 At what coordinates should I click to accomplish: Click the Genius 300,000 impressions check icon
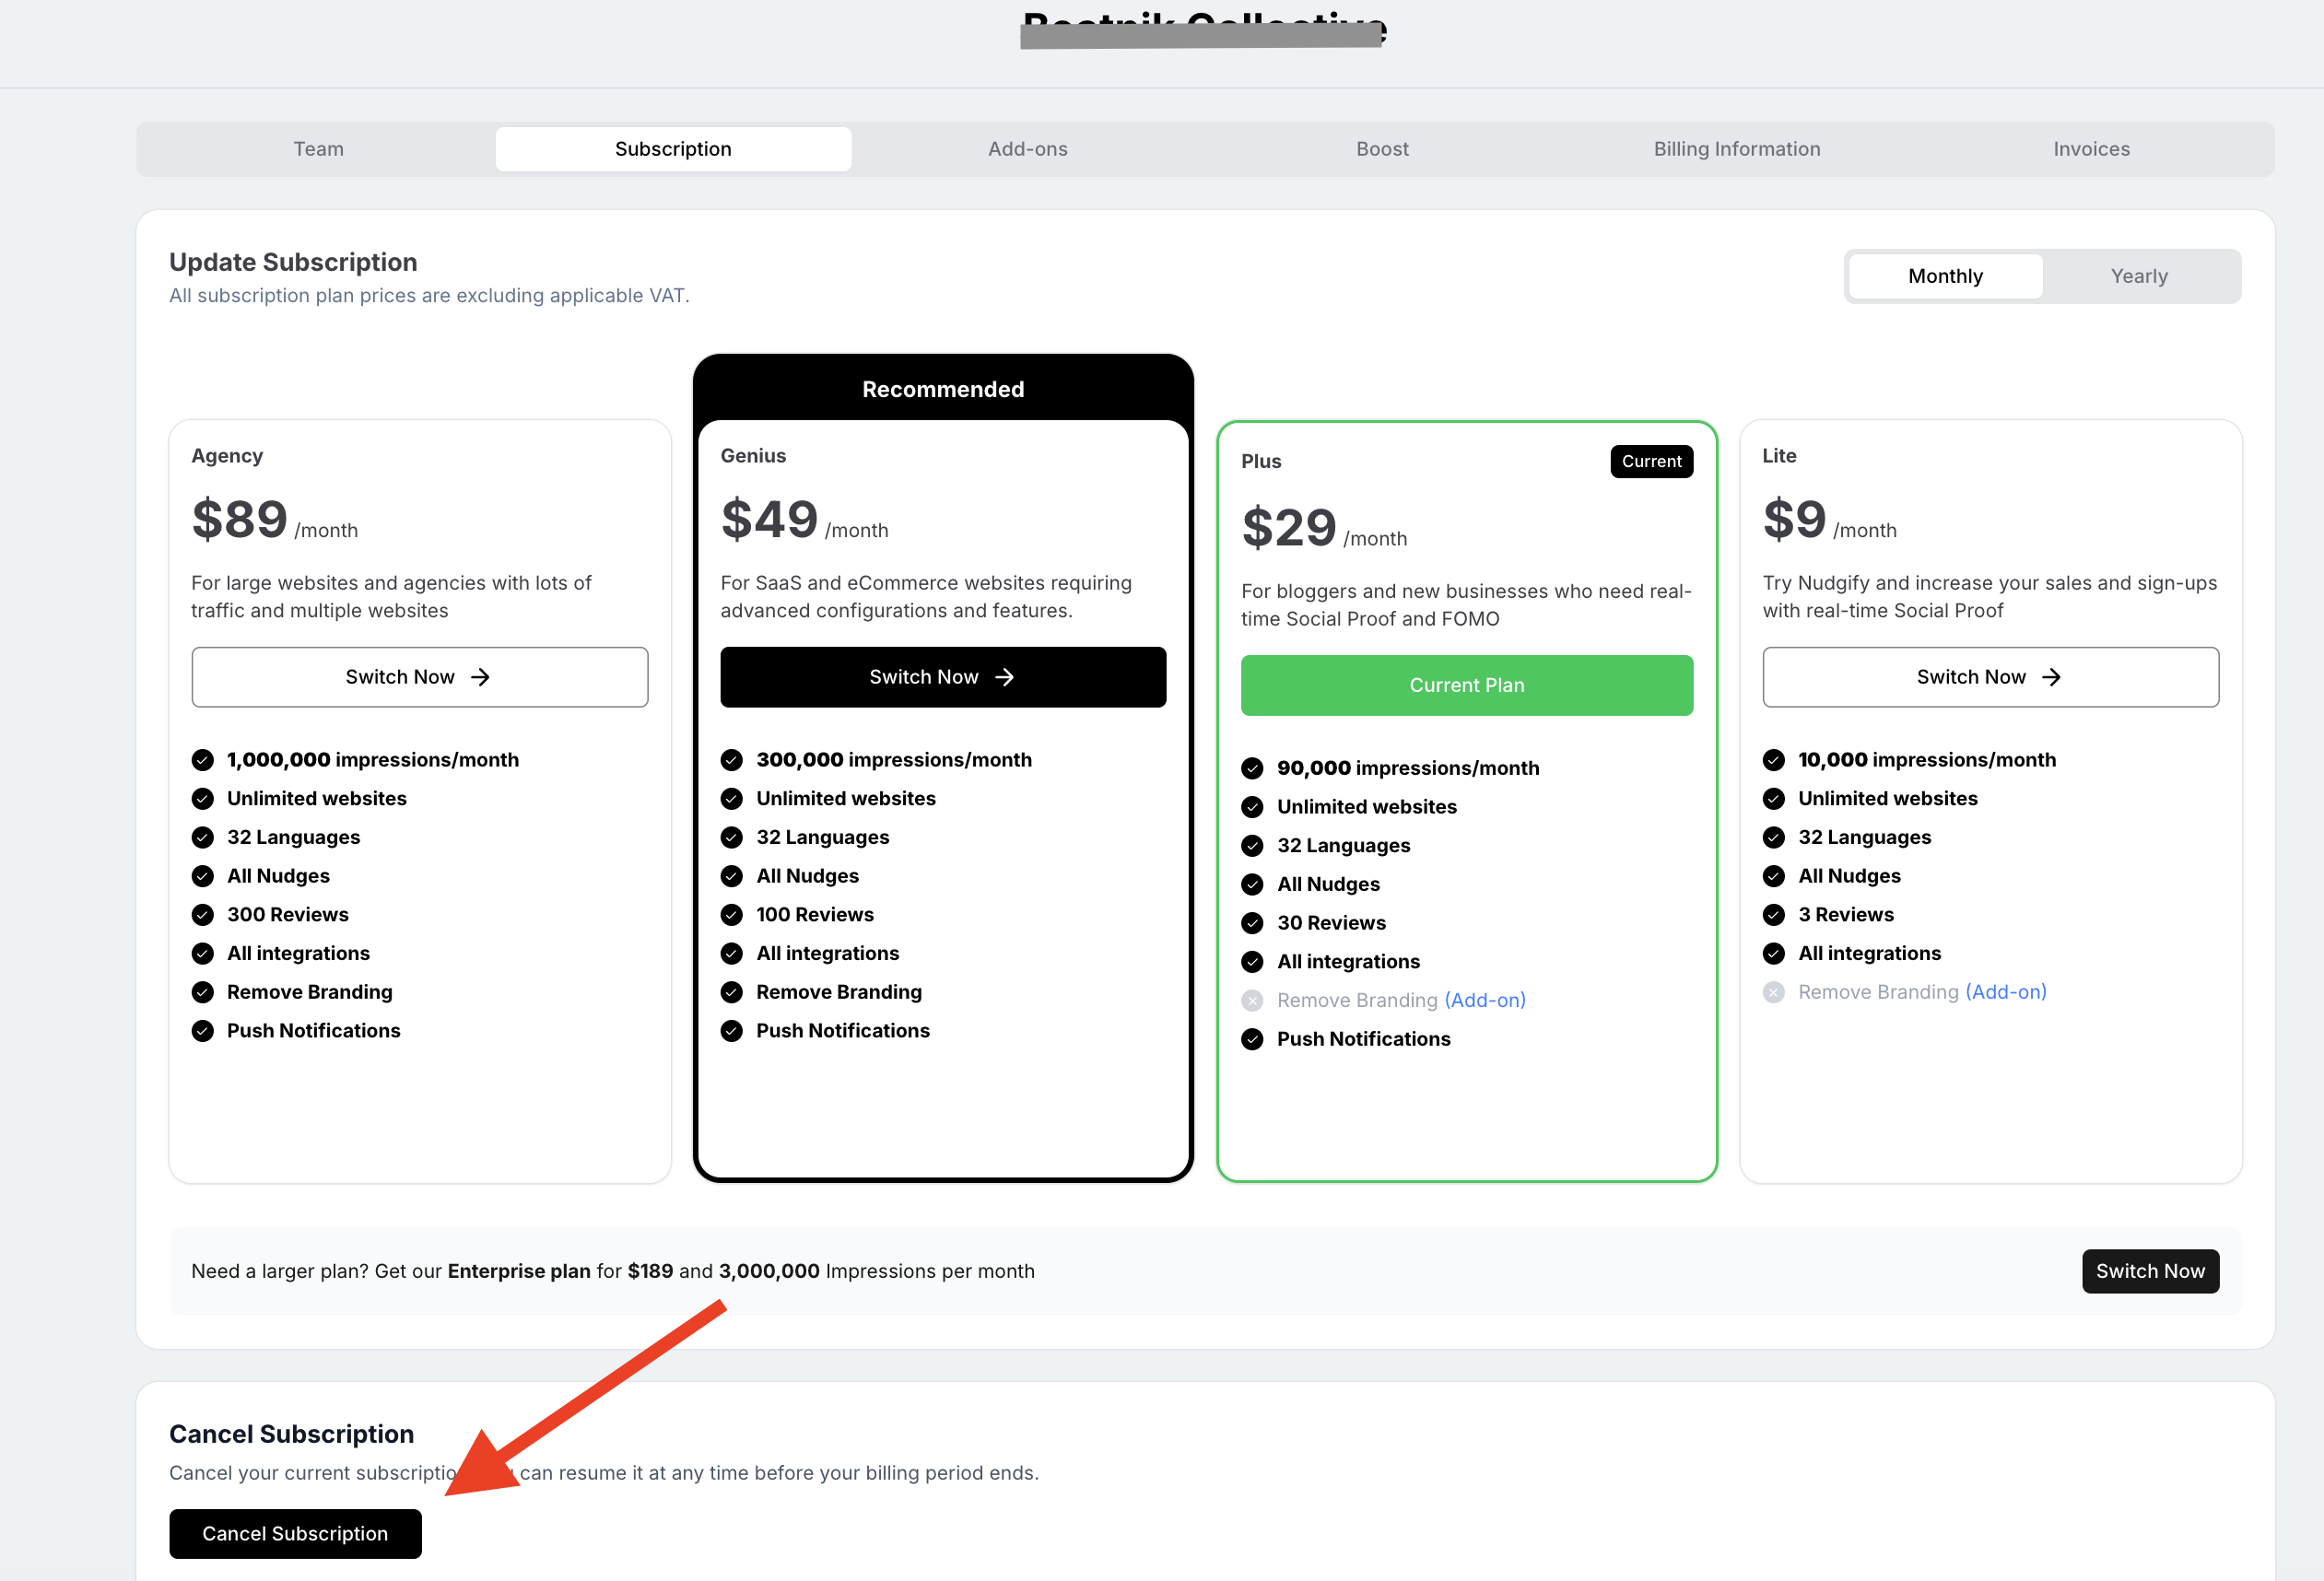click(732, 760)
